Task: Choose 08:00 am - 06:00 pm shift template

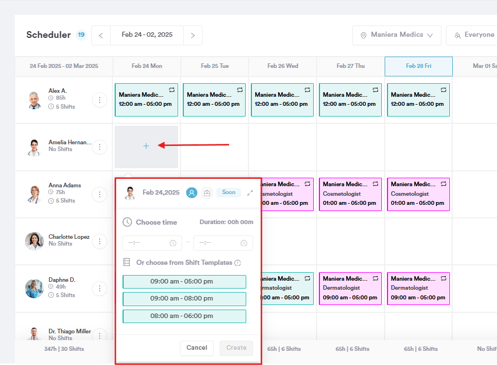Action: (184, 316)
